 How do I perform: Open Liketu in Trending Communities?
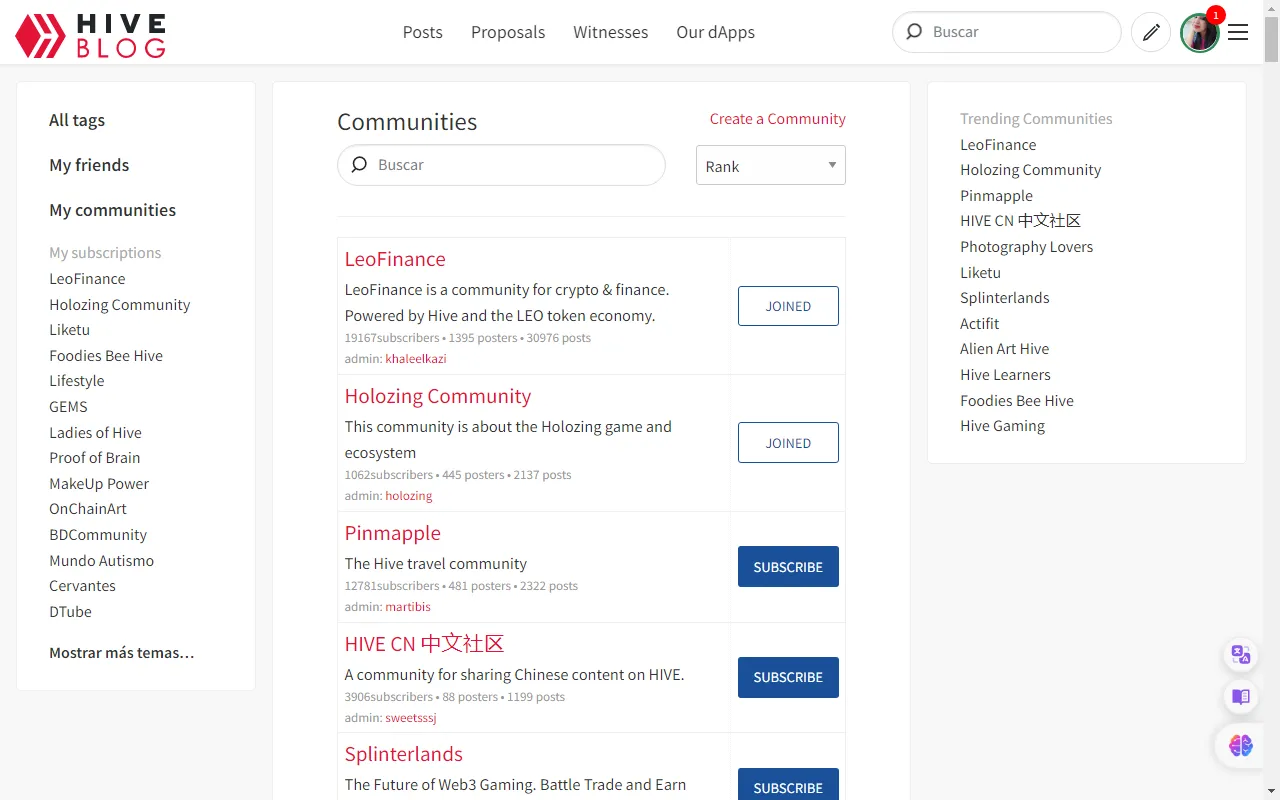(x=981, y=273)
